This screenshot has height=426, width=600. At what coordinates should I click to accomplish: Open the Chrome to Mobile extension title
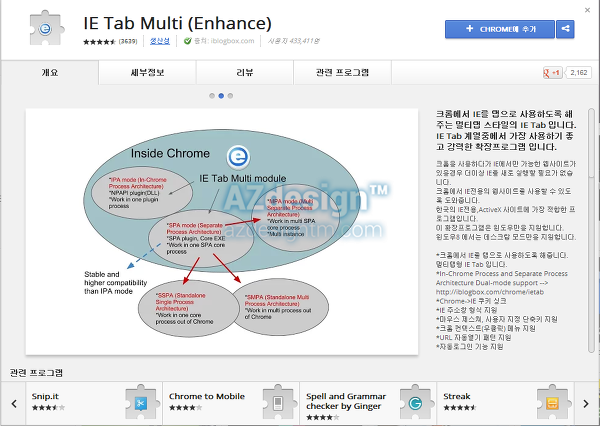click(207, 397)
